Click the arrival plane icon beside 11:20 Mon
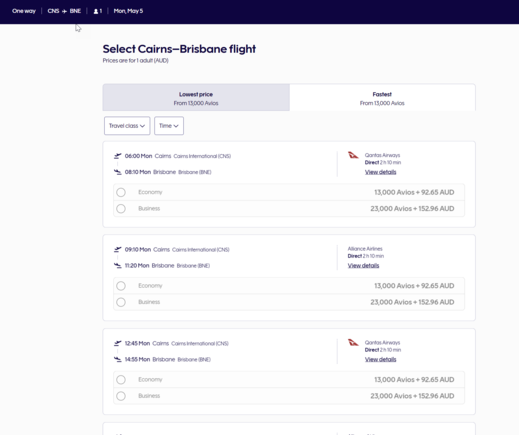The height and width of the screenshot is (435, 519). point(118,266)
